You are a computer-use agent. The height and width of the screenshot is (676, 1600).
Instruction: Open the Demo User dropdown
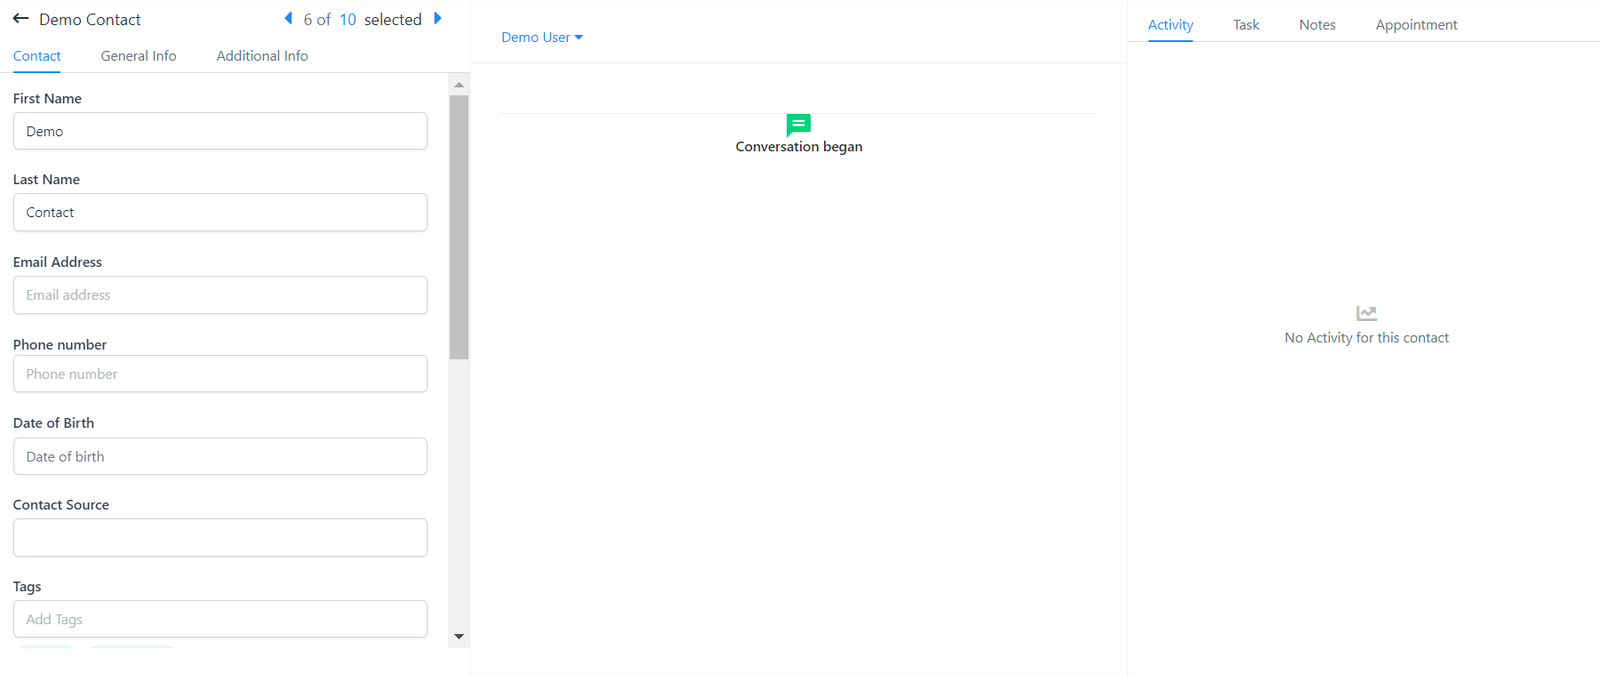point(541,37)
